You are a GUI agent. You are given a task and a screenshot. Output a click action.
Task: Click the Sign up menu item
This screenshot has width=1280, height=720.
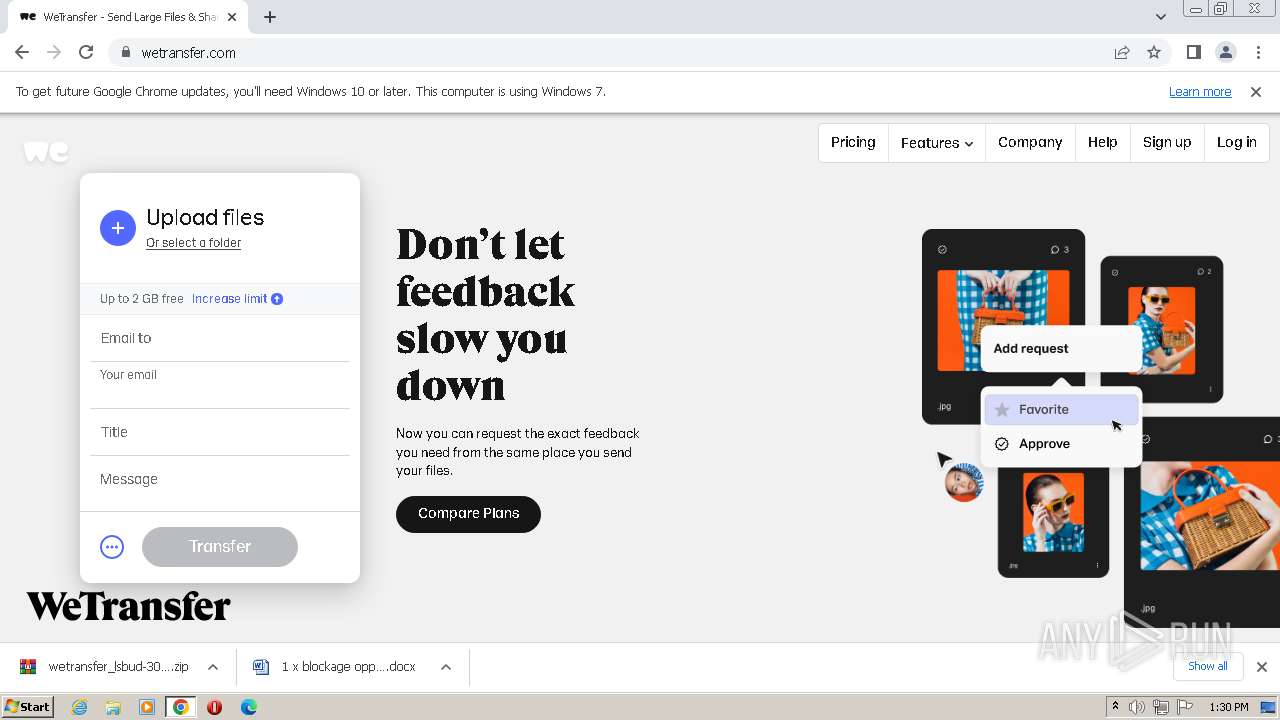(x=1167, y=142)
